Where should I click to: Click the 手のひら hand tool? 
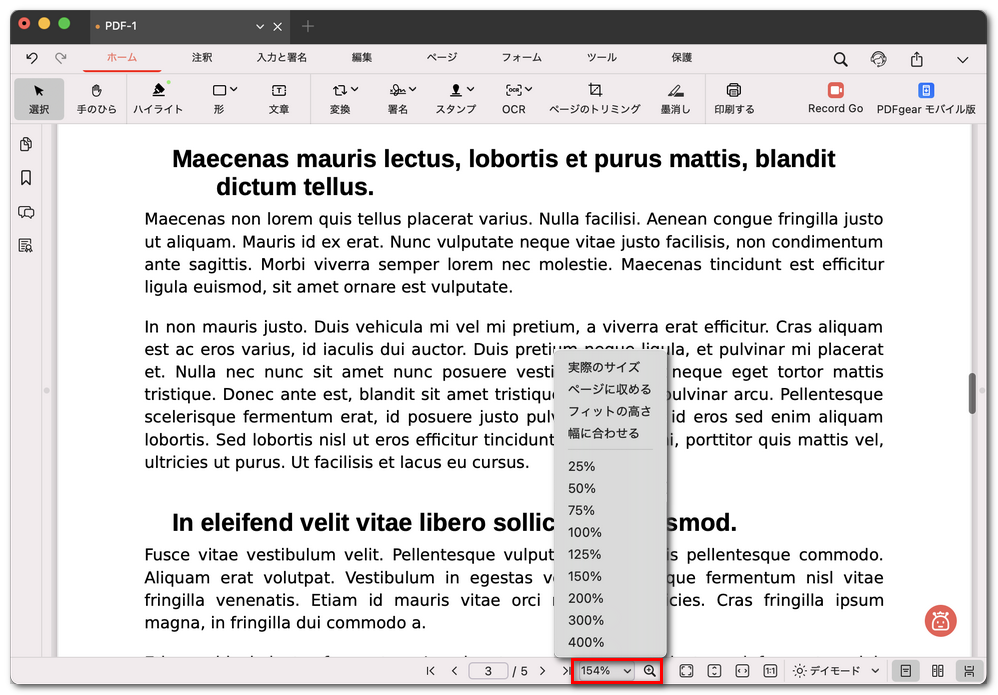[x=97, y=98]
